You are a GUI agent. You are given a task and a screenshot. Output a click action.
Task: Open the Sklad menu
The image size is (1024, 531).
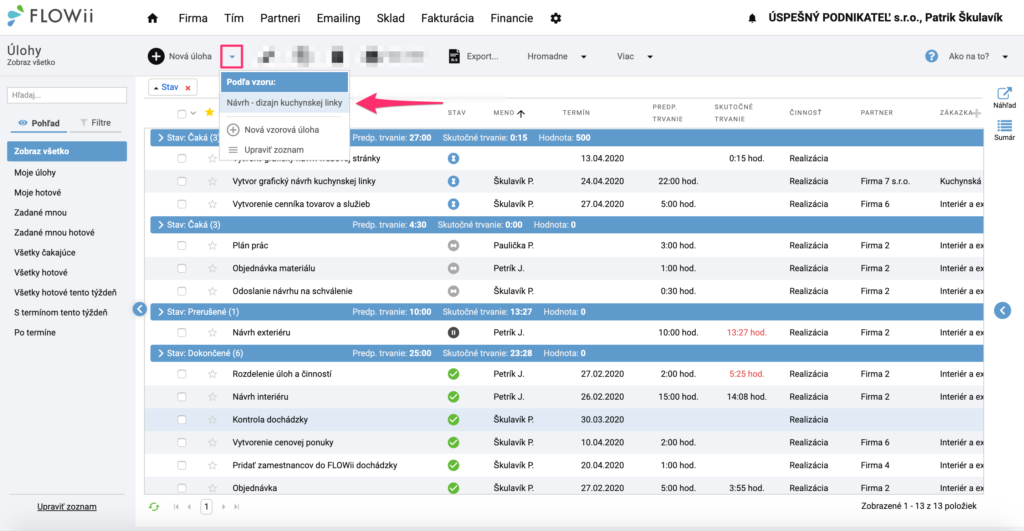[391, 18]
